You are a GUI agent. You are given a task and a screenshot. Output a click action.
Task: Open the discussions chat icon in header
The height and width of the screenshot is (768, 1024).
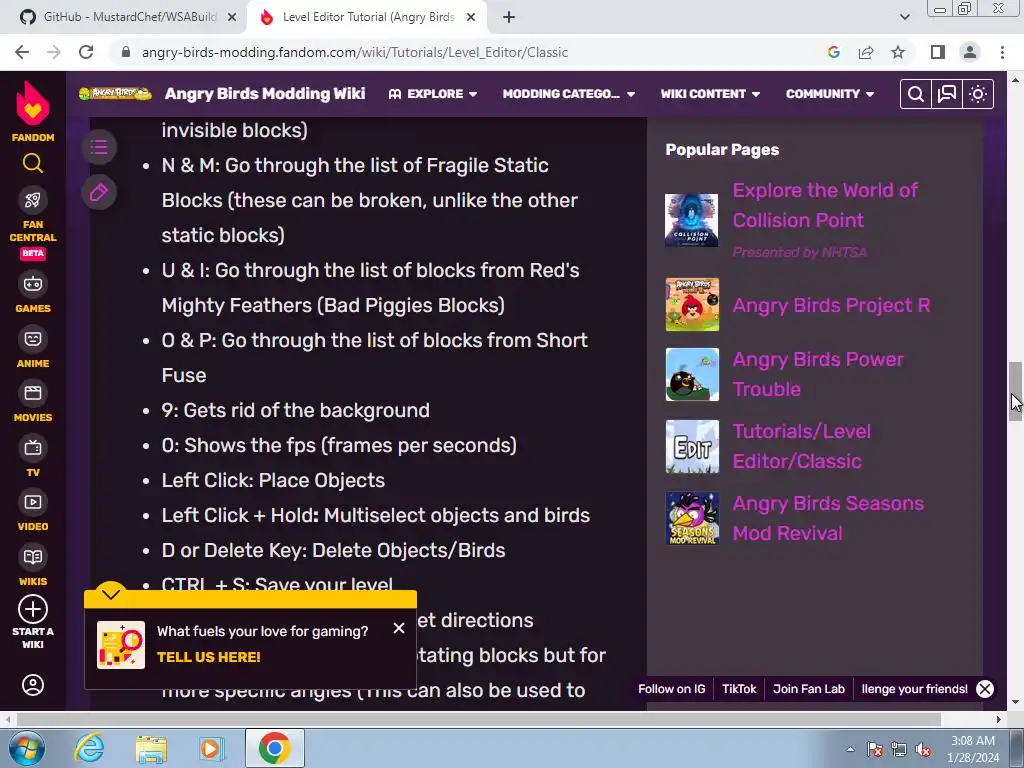click(x=947, y=94)
